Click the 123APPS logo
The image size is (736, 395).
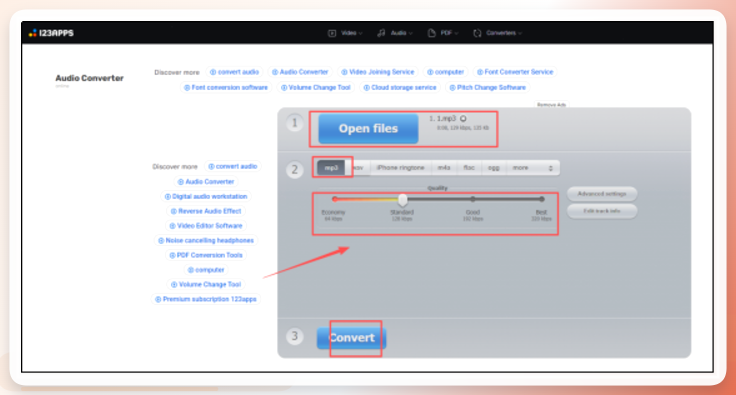coord(51,33)
